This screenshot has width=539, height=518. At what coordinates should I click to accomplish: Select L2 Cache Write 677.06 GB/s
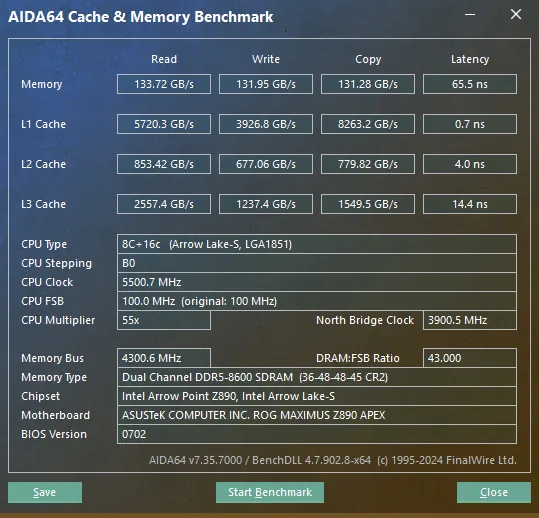tap(266, 164)
